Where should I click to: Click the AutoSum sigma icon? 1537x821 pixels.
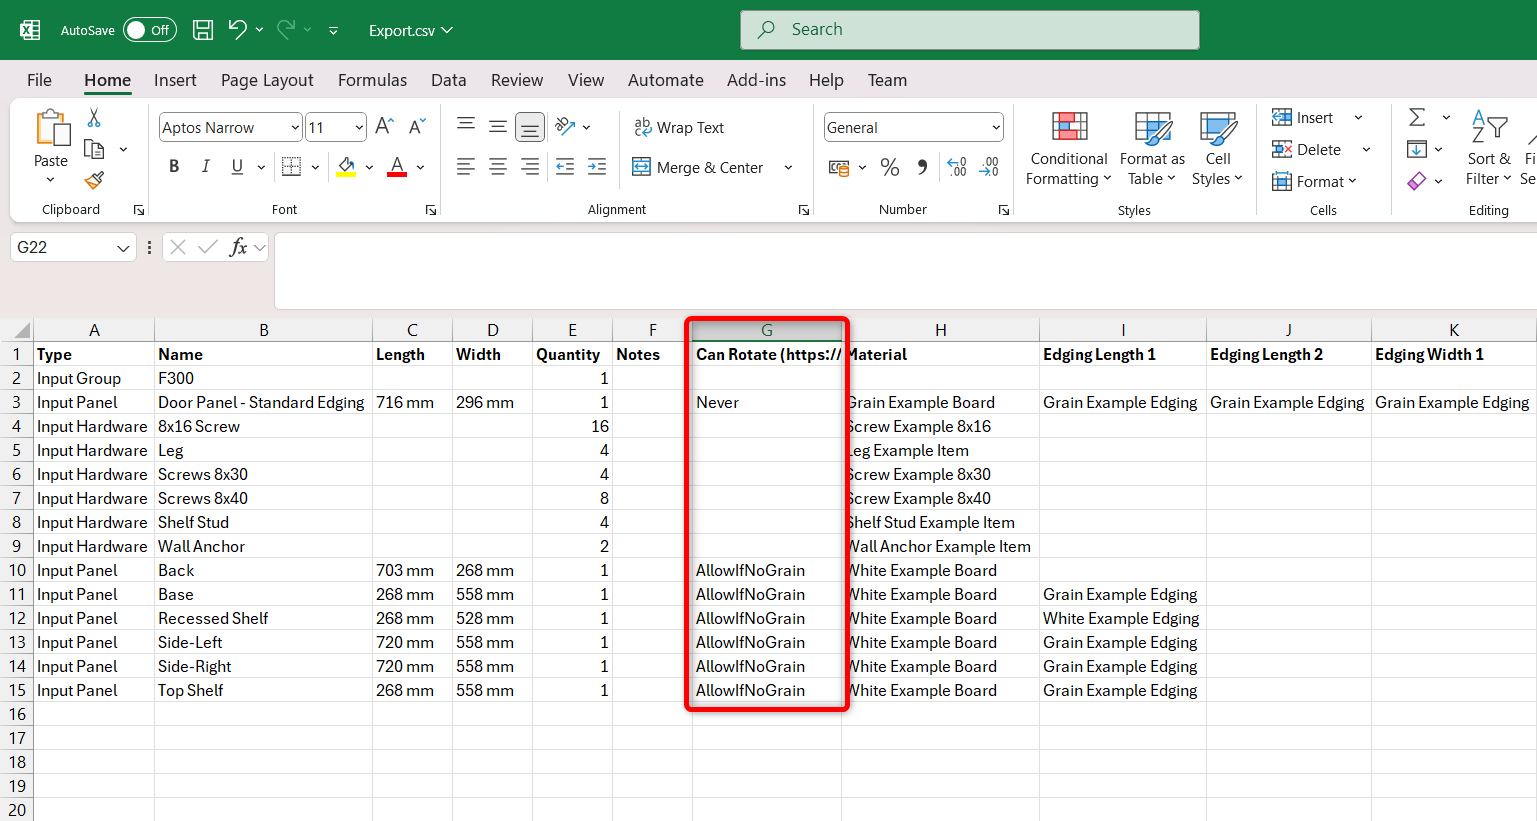tap(1417, 118)
